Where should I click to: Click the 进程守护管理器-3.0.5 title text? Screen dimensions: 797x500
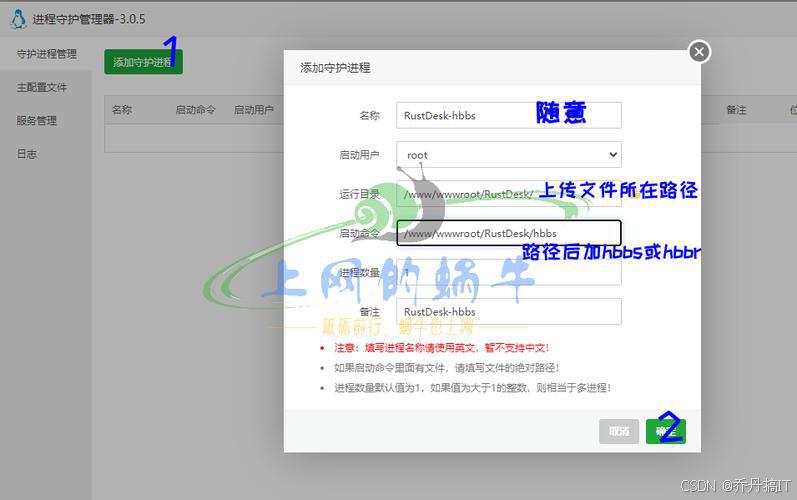(x=89, y=19)
